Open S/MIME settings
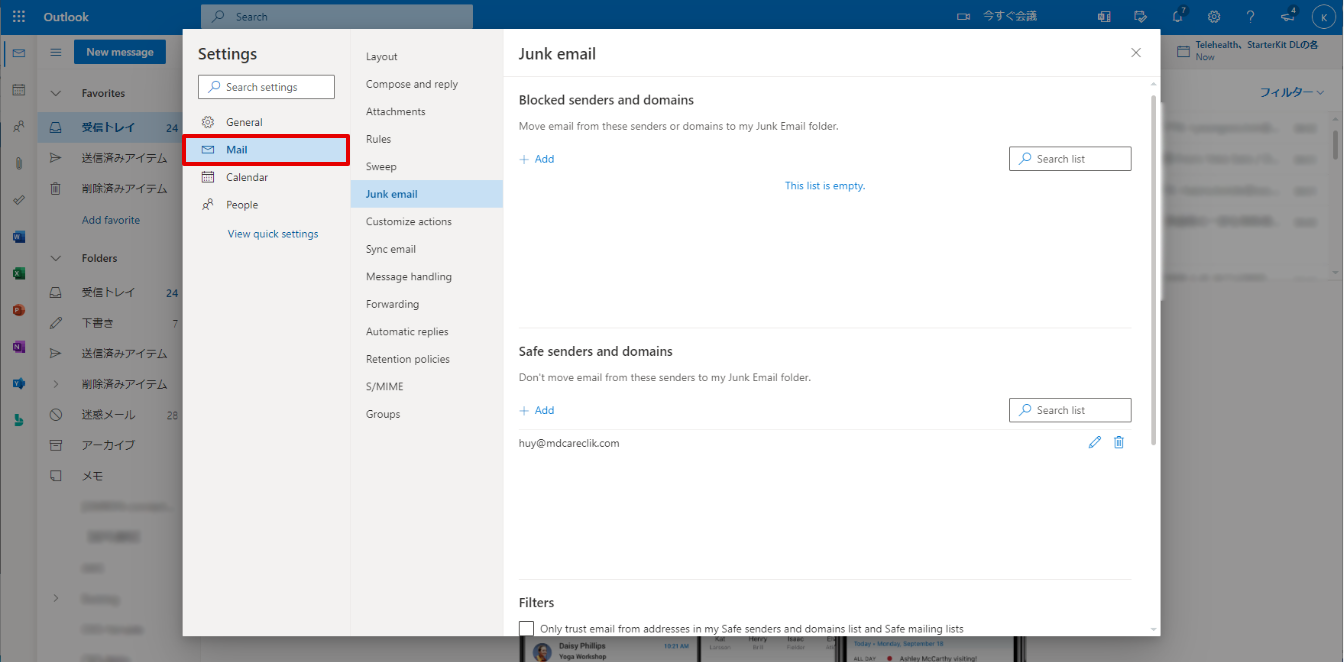 [x=427, y=387]
